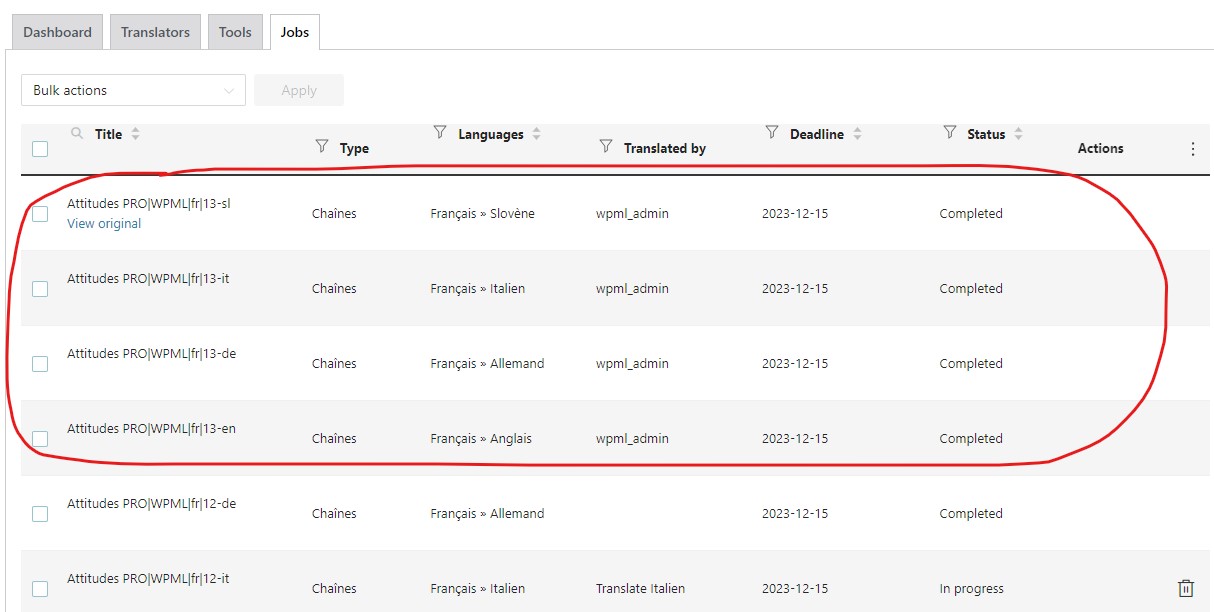This screenshot has width=1214, height=612.
Task: Open the Status column filter icon
Action: (950, 132)
